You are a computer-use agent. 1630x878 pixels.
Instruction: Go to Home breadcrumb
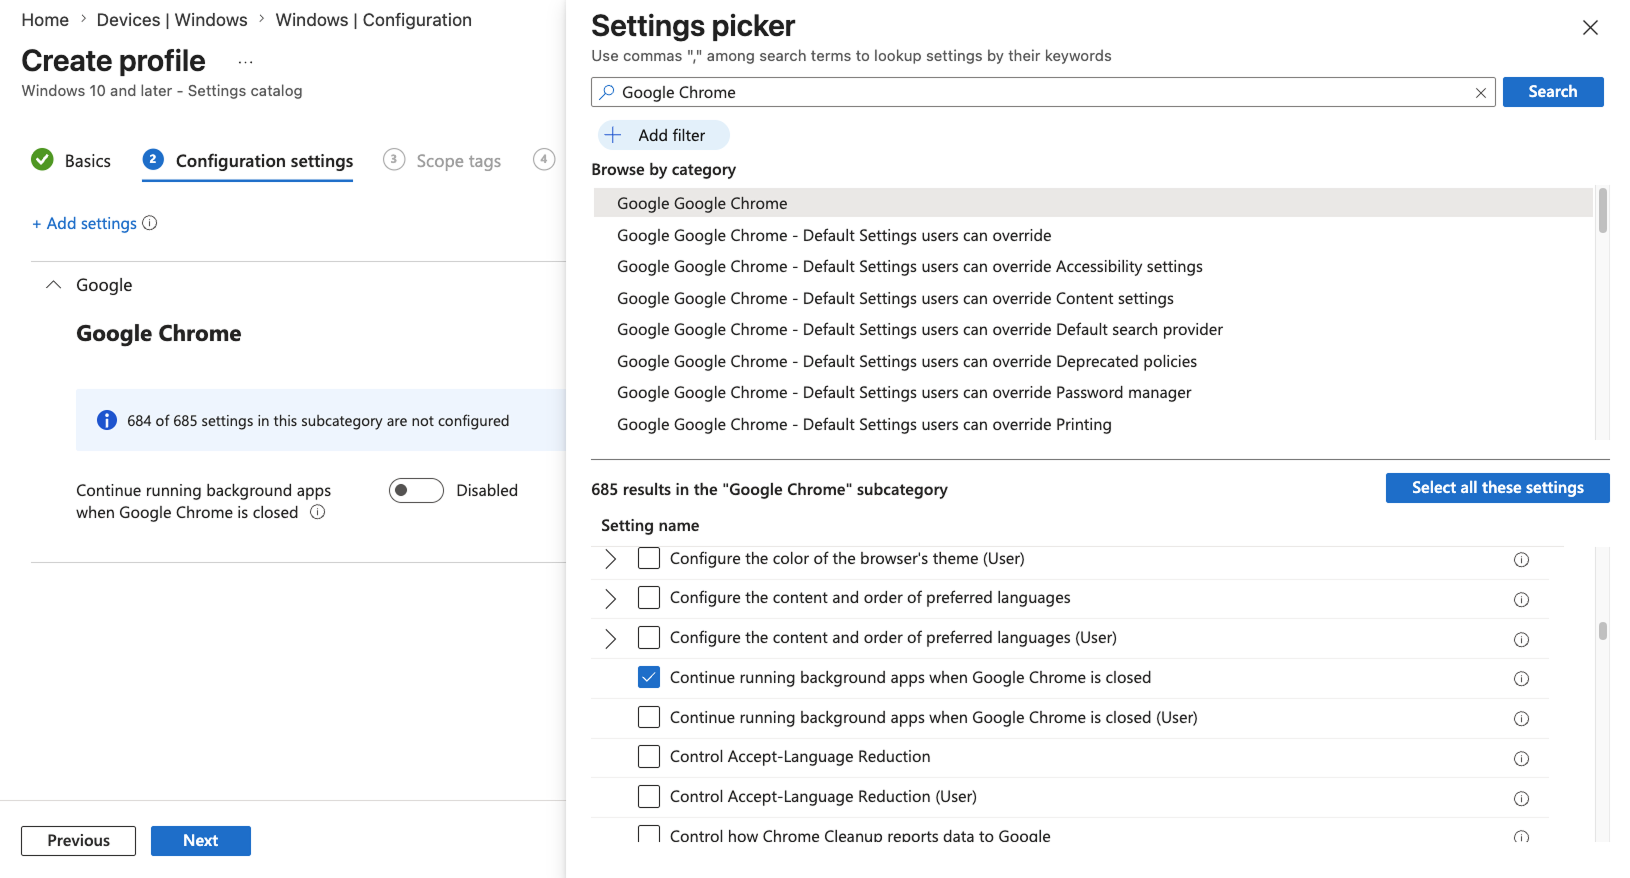point(45,20)
